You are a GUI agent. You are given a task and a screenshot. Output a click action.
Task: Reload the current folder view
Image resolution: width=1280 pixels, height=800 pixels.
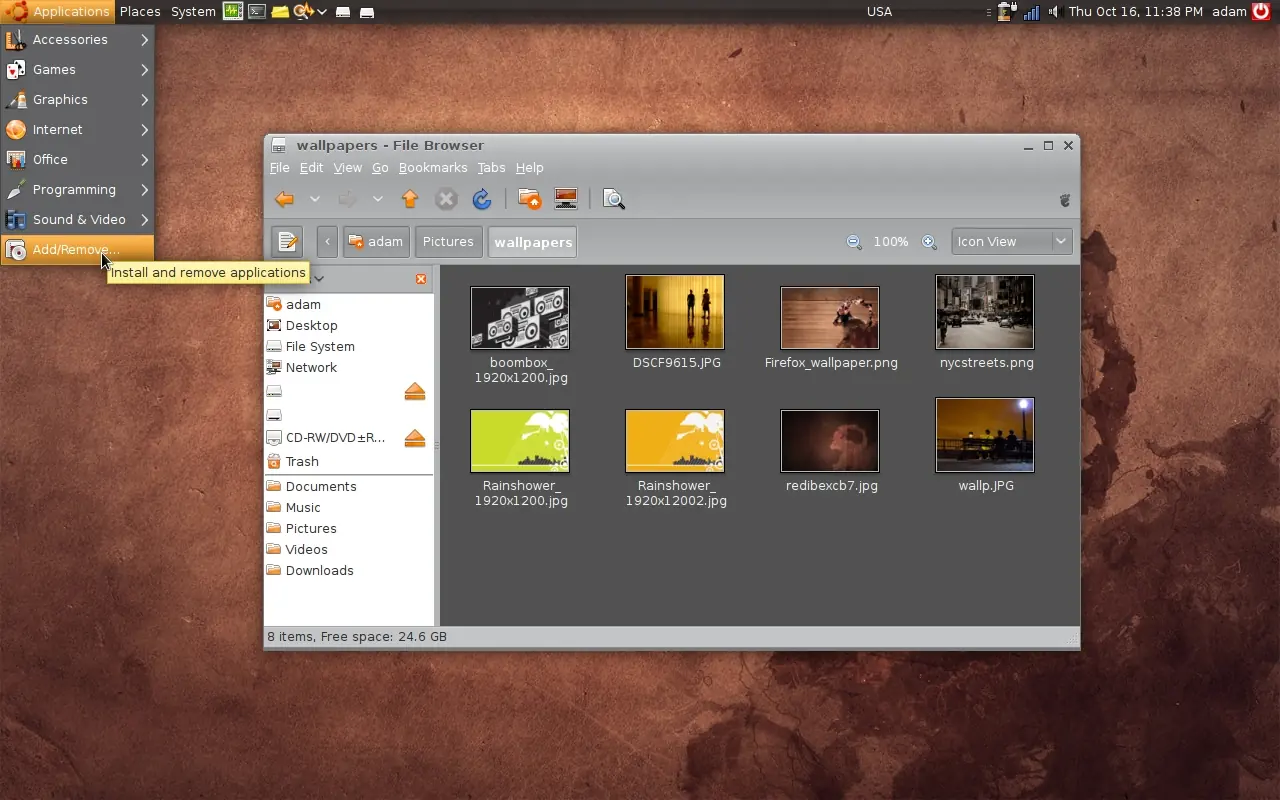pyautogui.click(x=482, y=199)
